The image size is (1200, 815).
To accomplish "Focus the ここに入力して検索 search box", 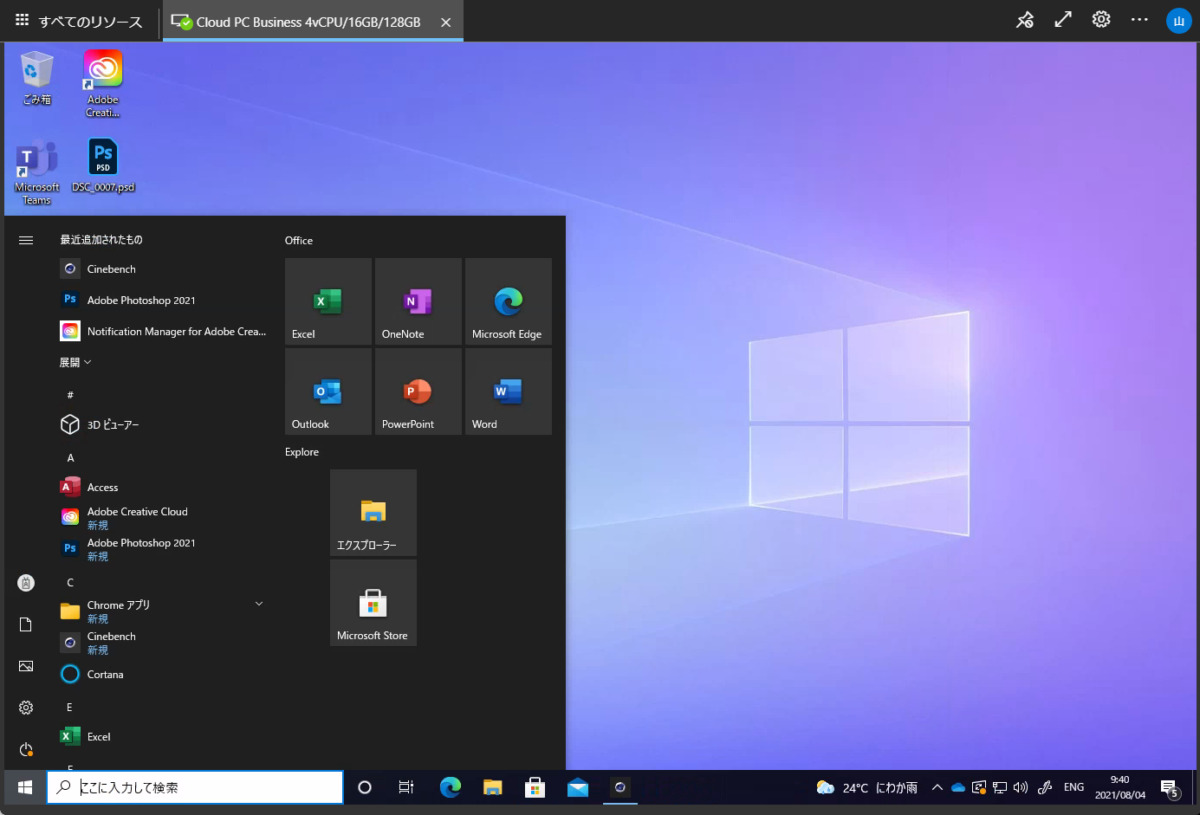I will click(195, 787).
